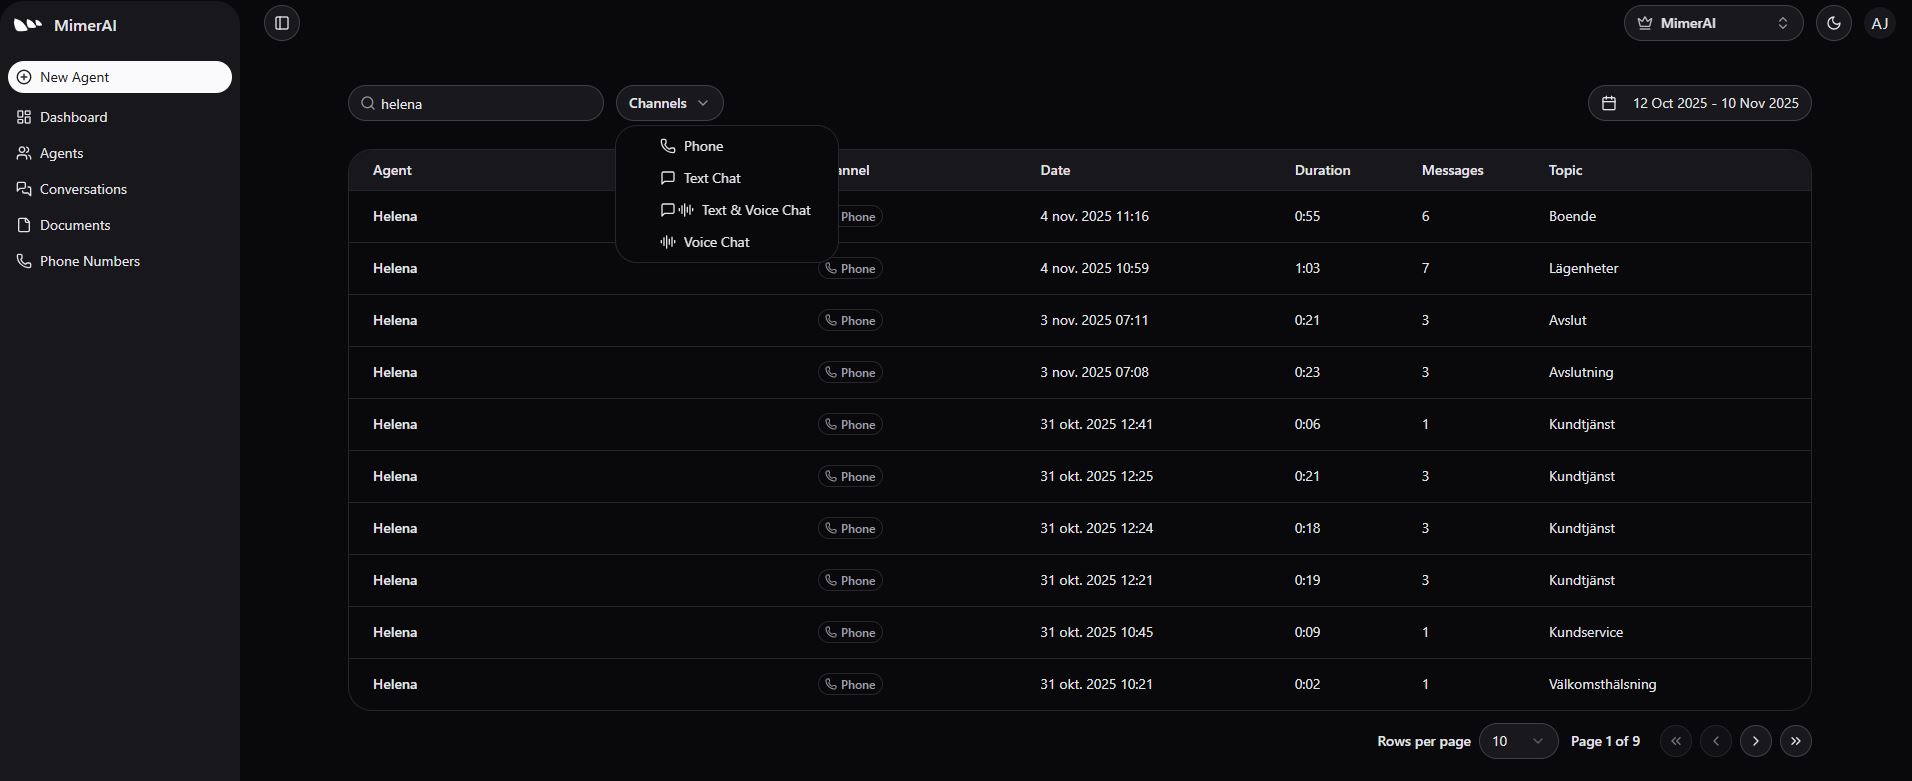This screenshot has width=1912, height=781.
Task: Click the MimerAI logo icon
Action: [x=28, y=25]
